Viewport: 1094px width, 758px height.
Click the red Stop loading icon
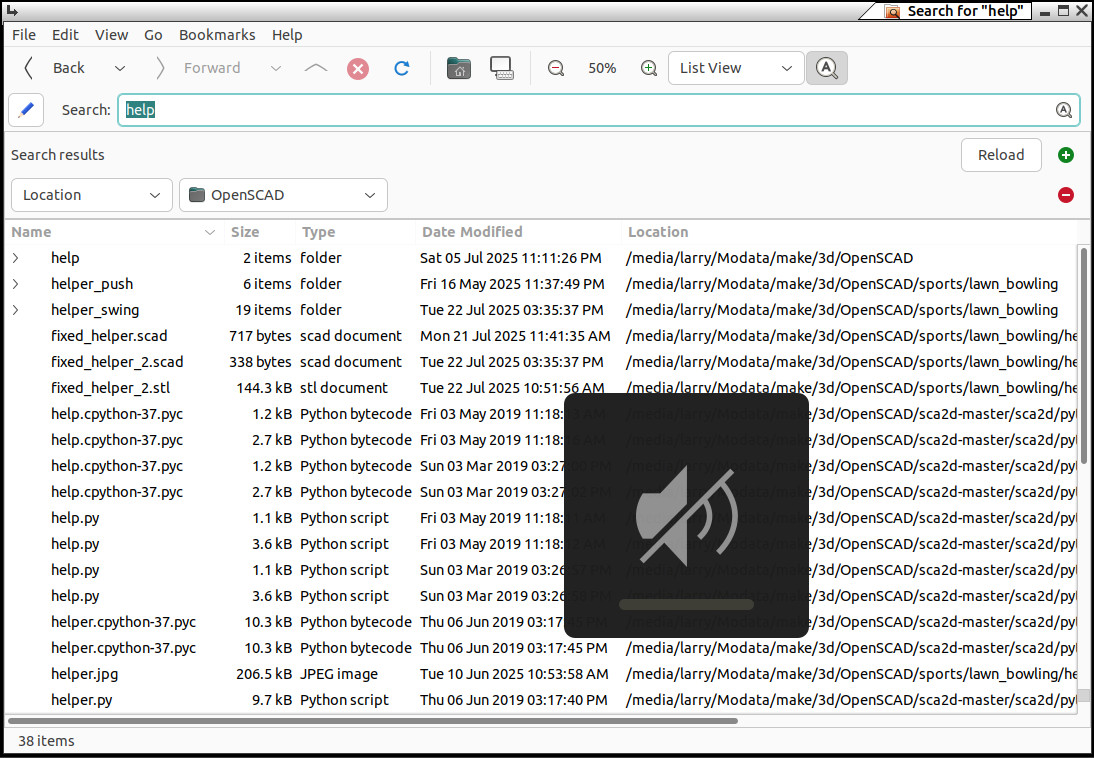[358, 68]
